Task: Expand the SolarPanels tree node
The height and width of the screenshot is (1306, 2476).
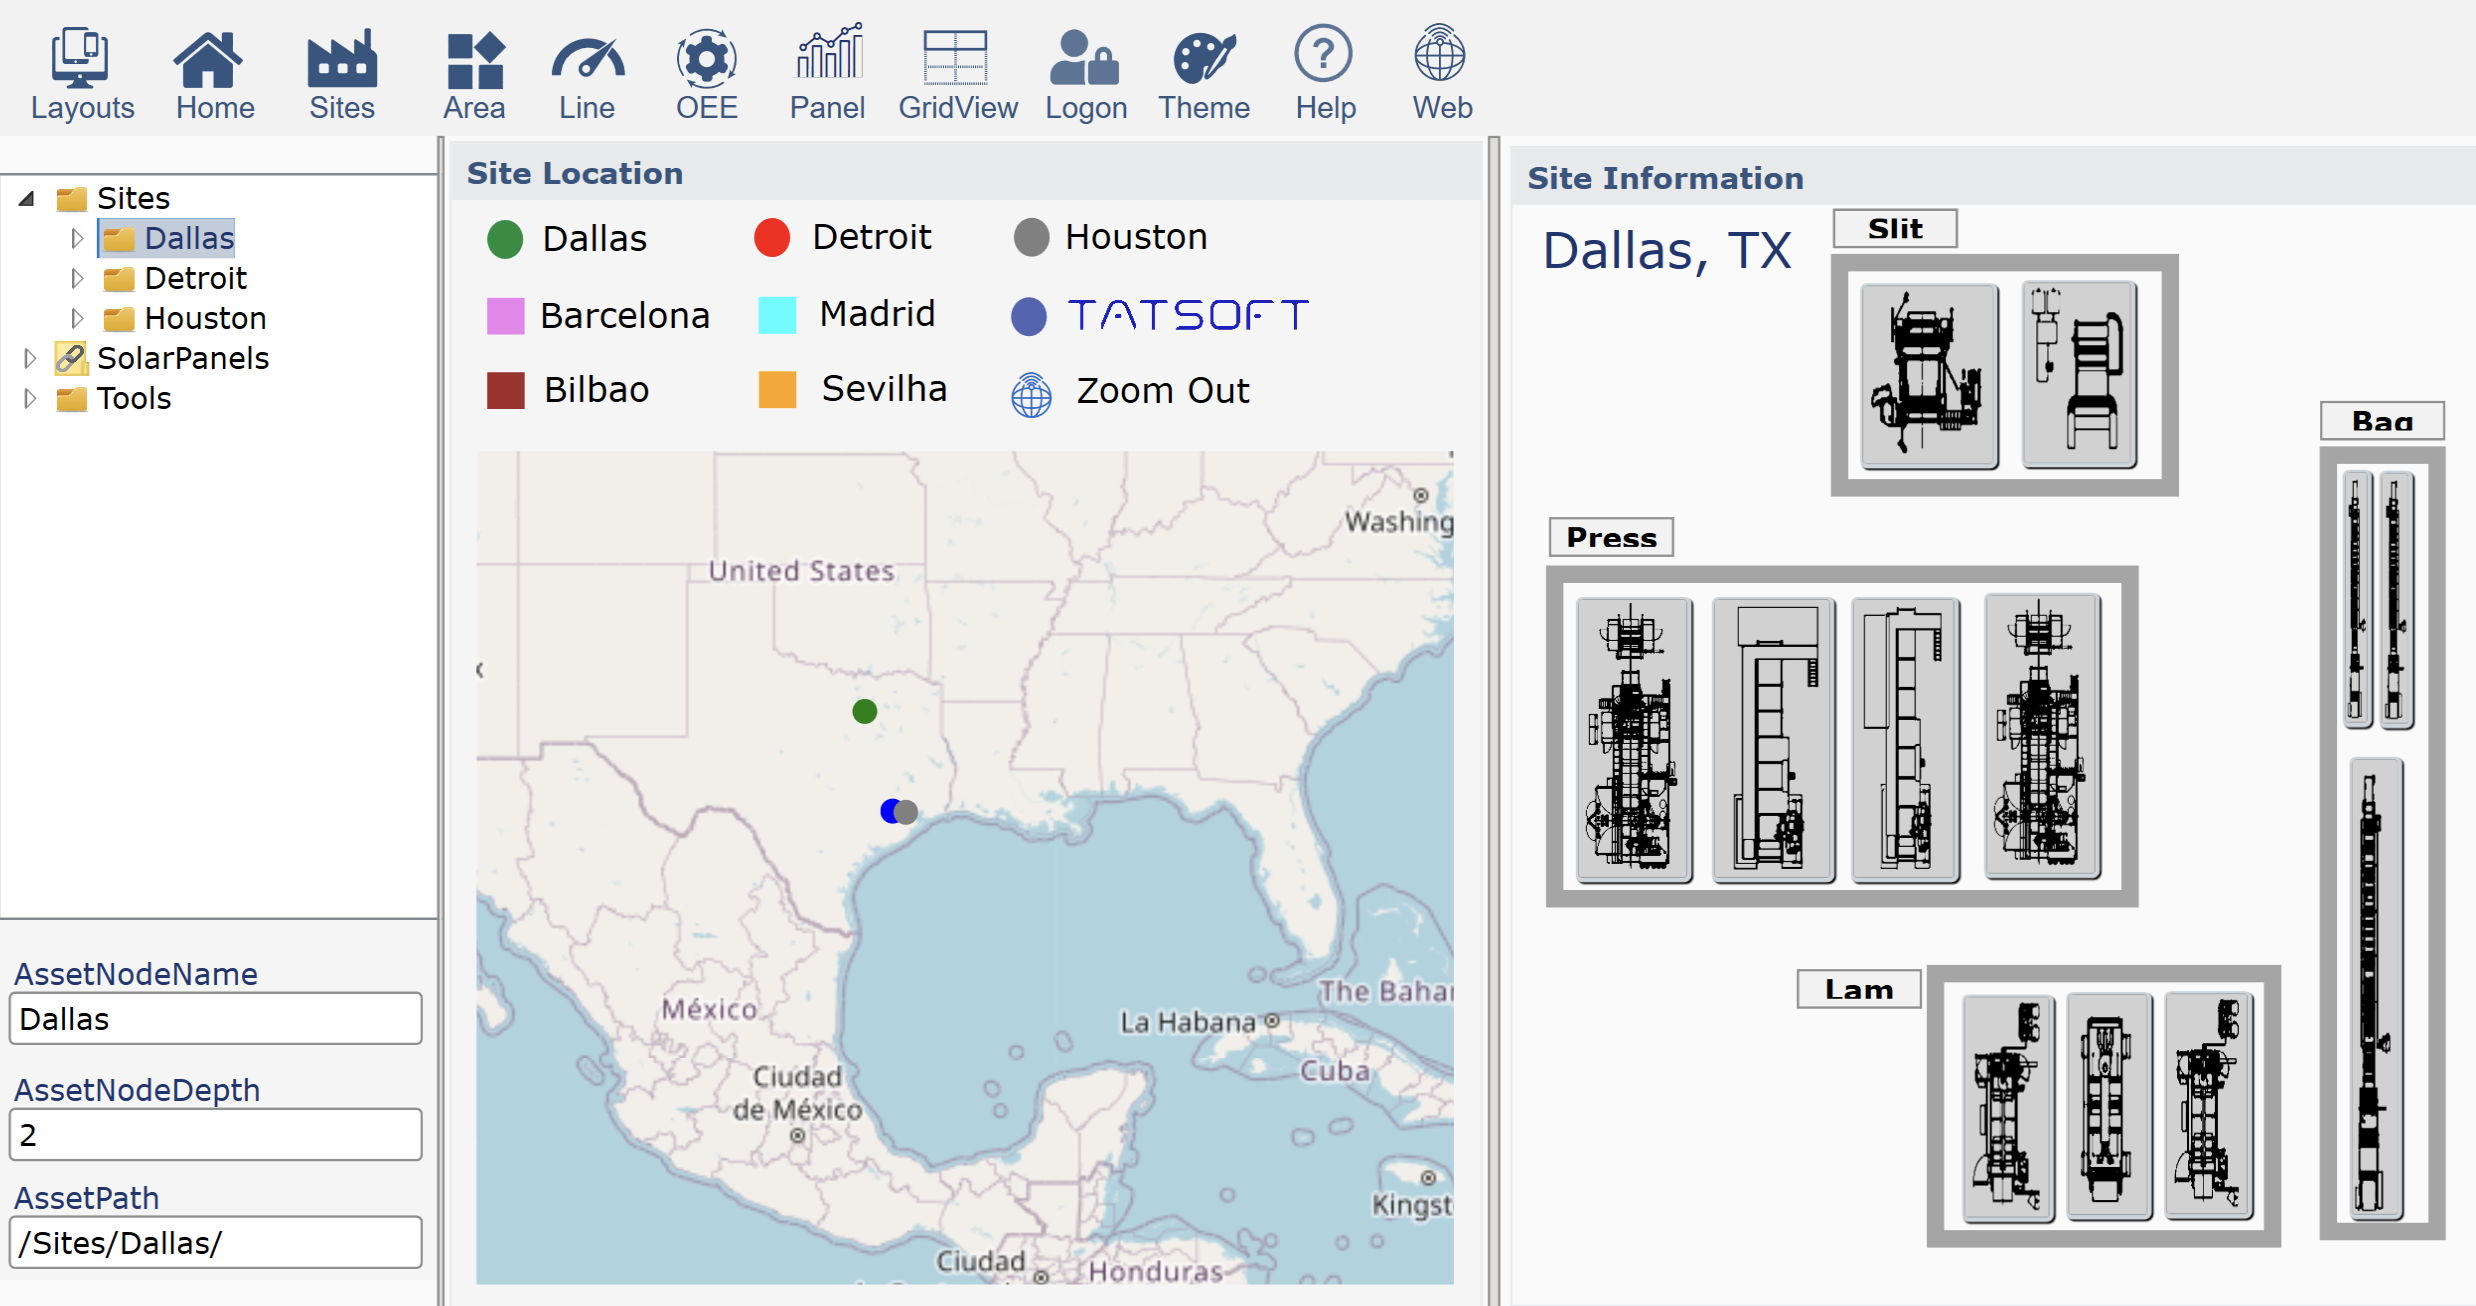Action: click(x=30, y=358)
